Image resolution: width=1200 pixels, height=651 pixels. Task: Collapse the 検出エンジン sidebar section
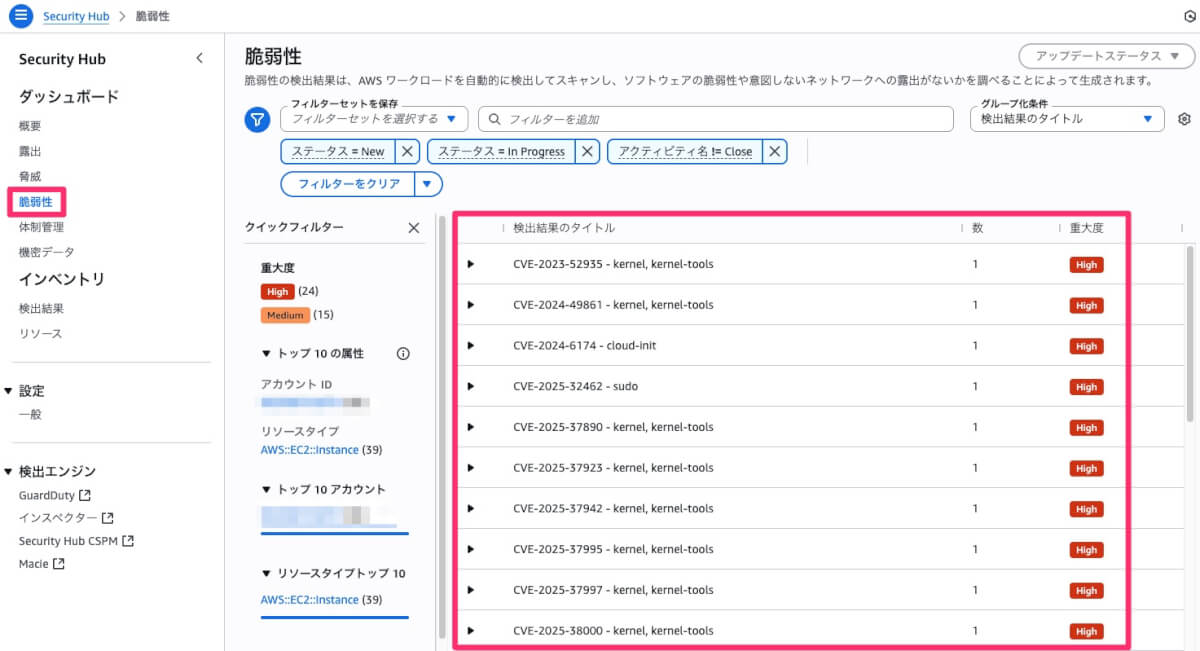click(x=8, y=471)
